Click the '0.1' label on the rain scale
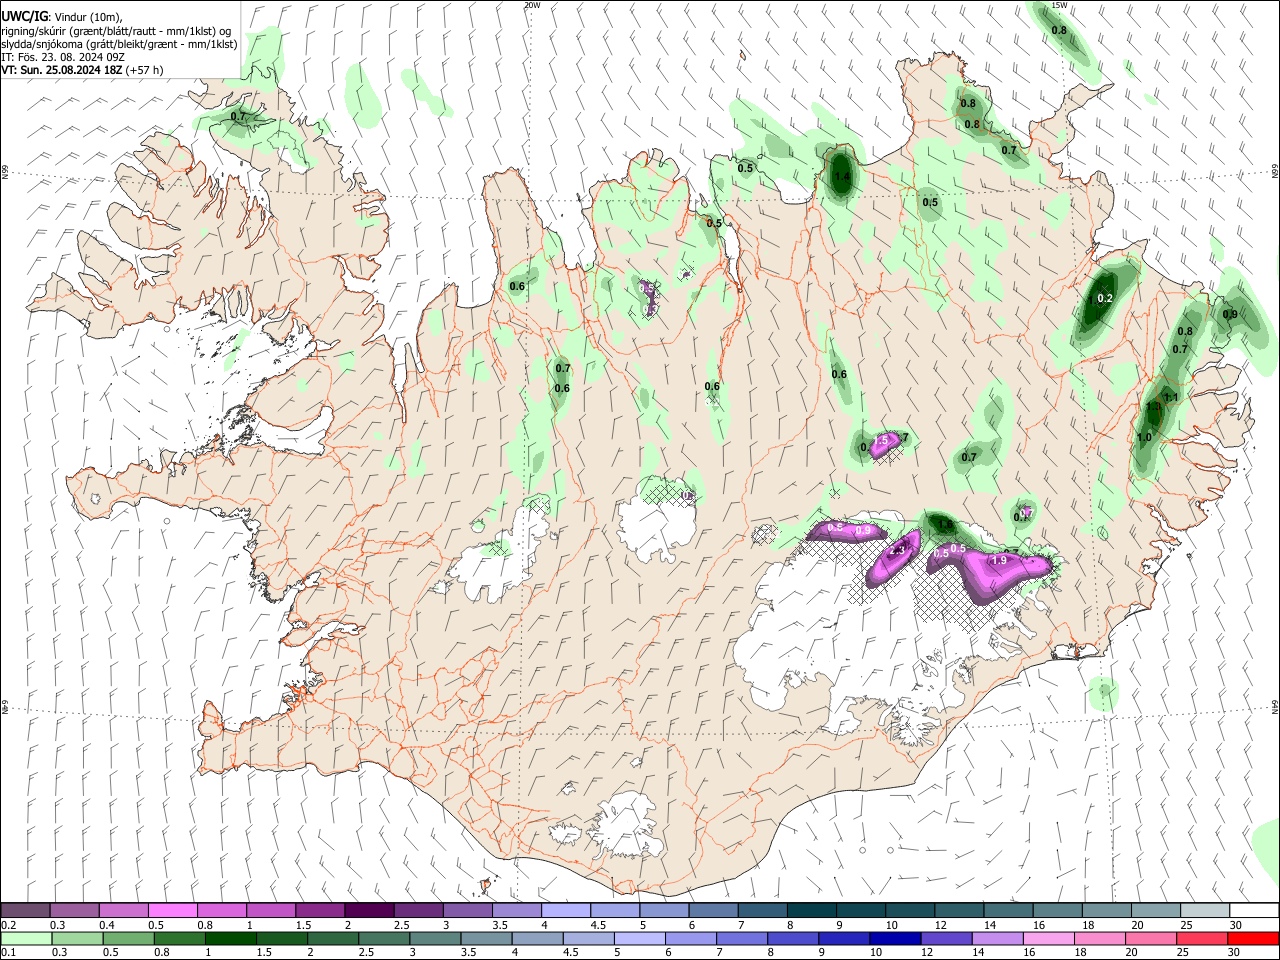The image size is (1280, 960). [x=8, y=953]
